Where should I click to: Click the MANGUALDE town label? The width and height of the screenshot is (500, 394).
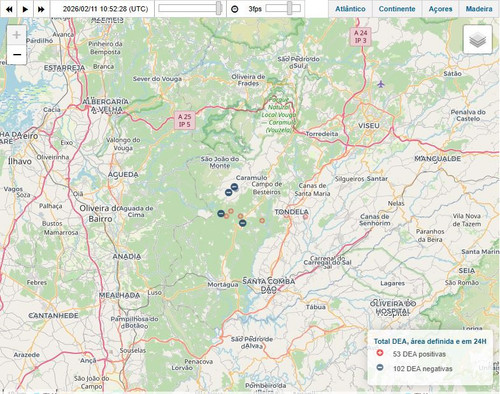438,159
